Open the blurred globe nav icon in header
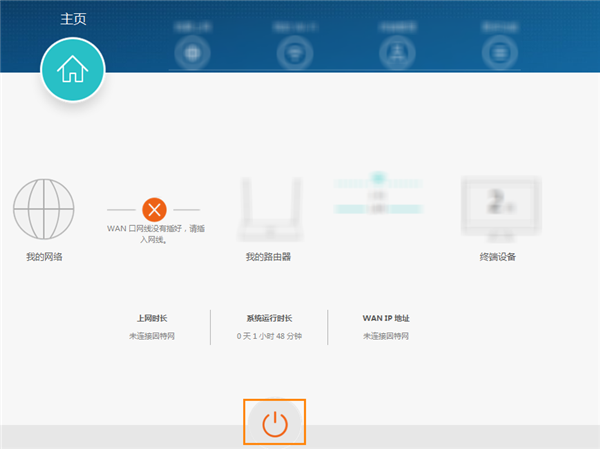 pyautogui.click(x=192, y=53)
